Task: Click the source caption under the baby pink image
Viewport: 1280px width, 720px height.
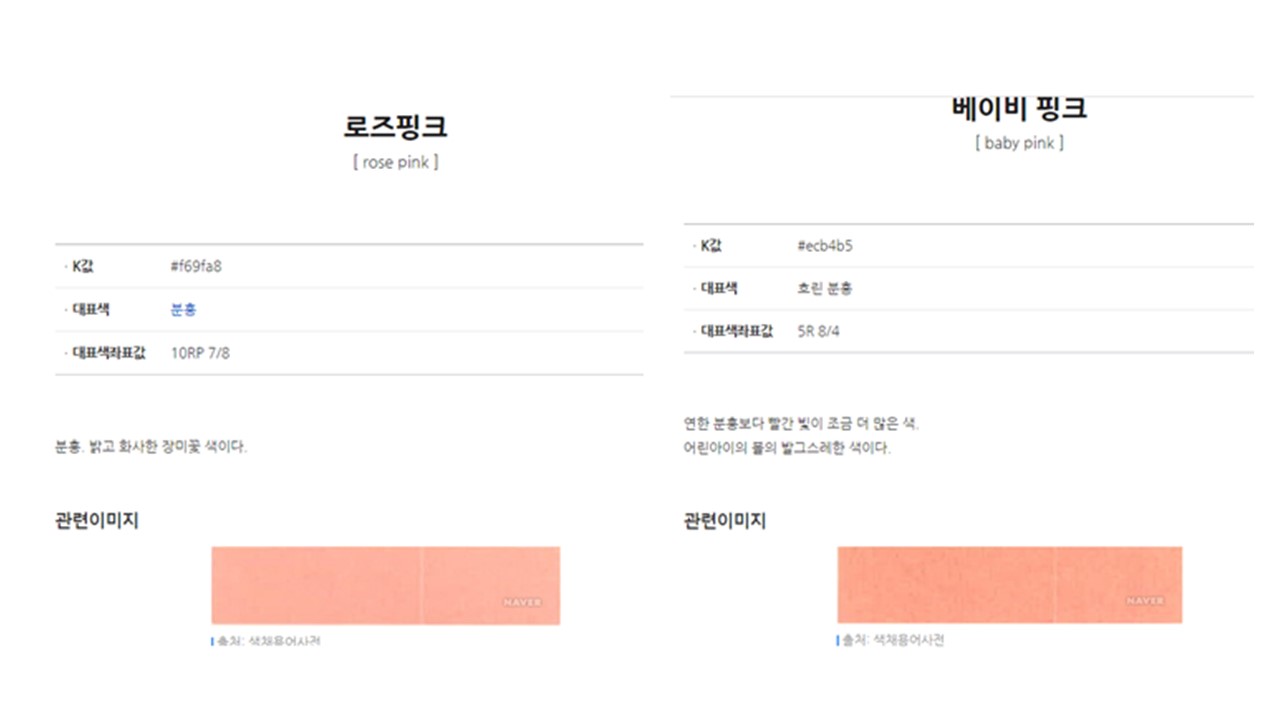Action: tap(892, 641)
